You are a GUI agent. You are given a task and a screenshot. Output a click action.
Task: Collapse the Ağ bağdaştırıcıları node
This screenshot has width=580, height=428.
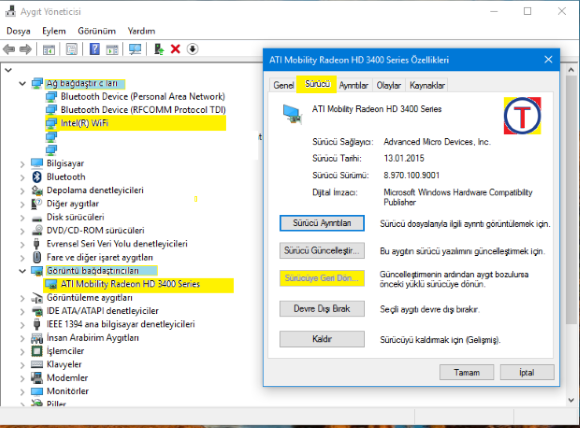23,84
